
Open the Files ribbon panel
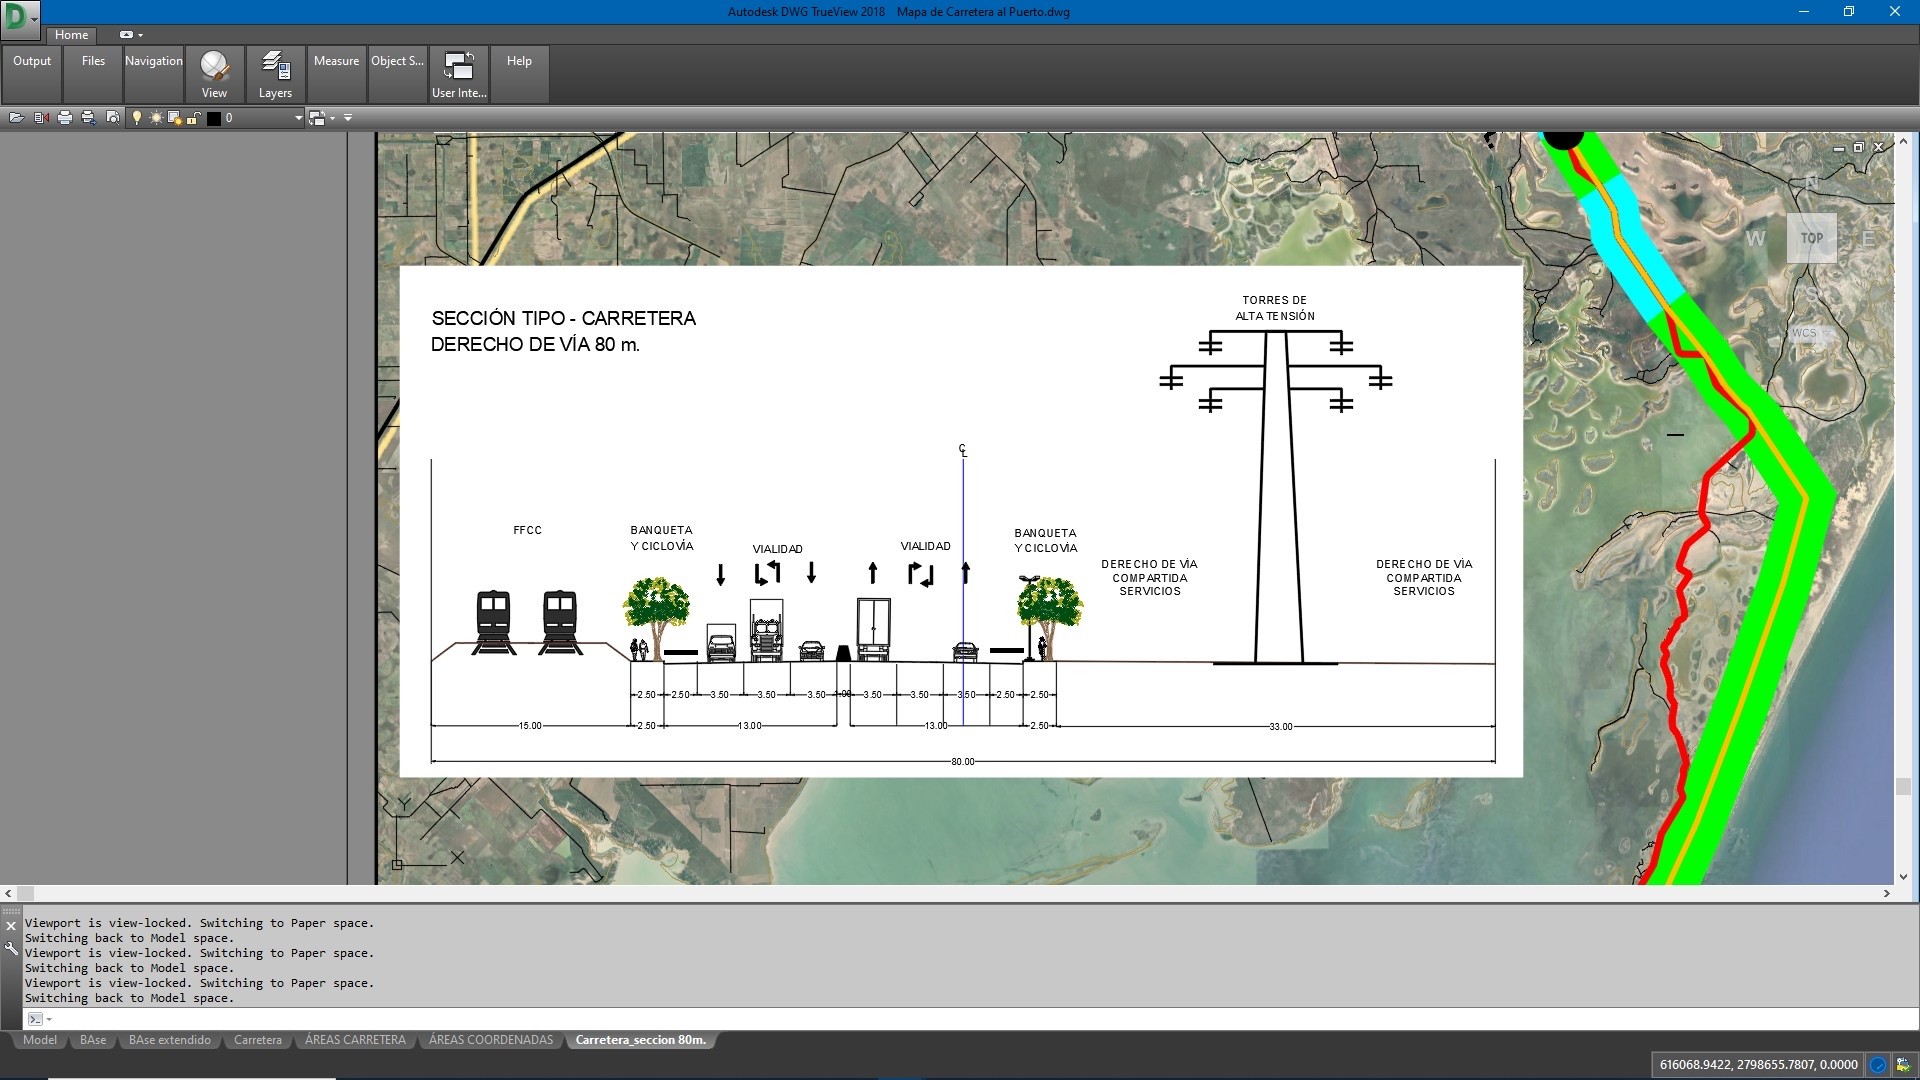click(x=93, y=74)
